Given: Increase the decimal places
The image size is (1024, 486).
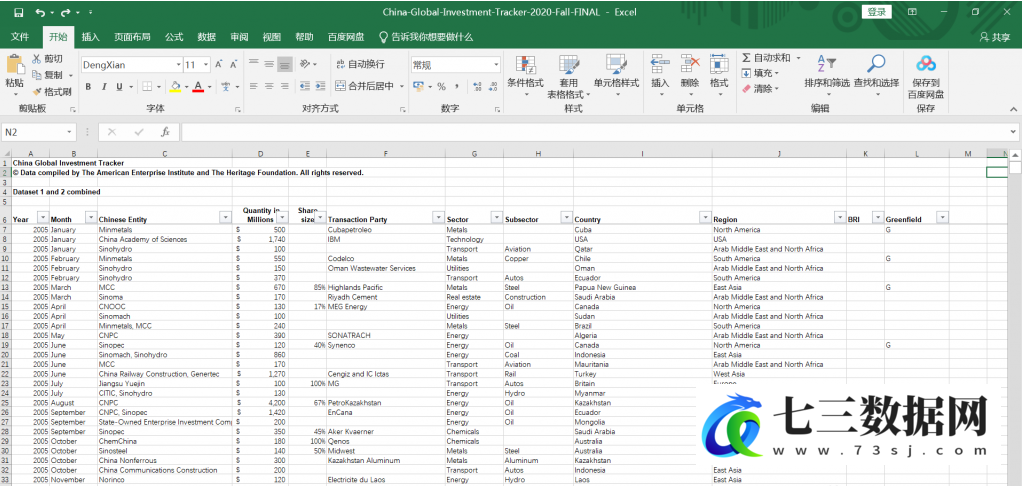Looking at the screenshot, I should [477, 86].
